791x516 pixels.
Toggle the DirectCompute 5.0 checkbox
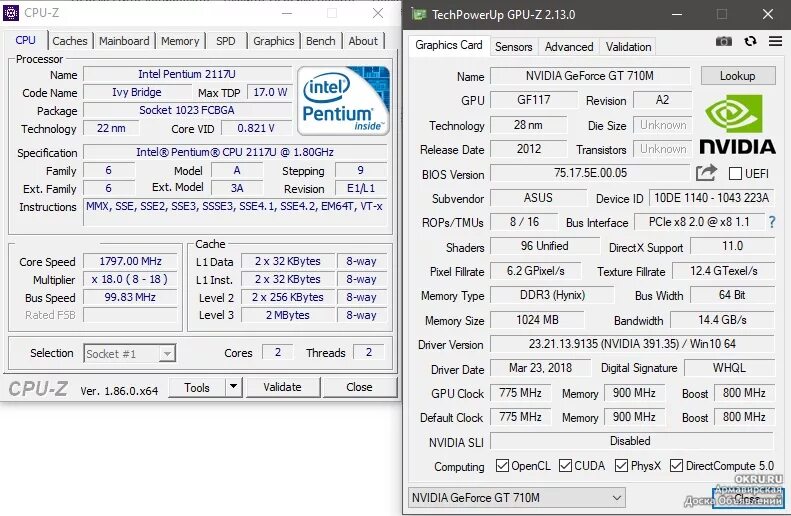(676, 466)
